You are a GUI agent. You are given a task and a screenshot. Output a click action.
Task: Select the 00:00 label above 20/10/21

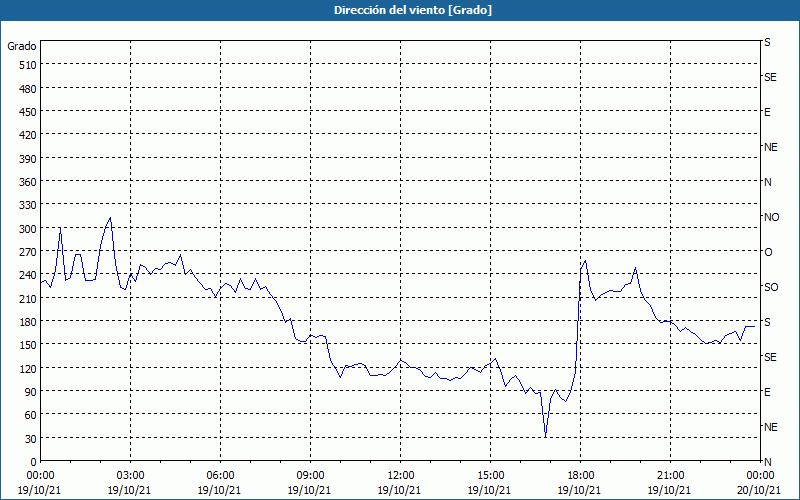pos(760,476)
